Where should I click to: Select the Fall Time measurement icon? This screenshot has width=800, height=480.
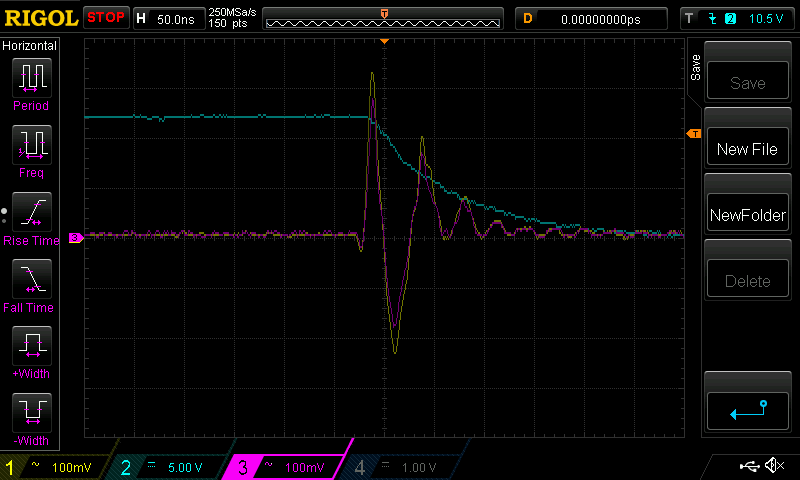click(x=32, y=279)
